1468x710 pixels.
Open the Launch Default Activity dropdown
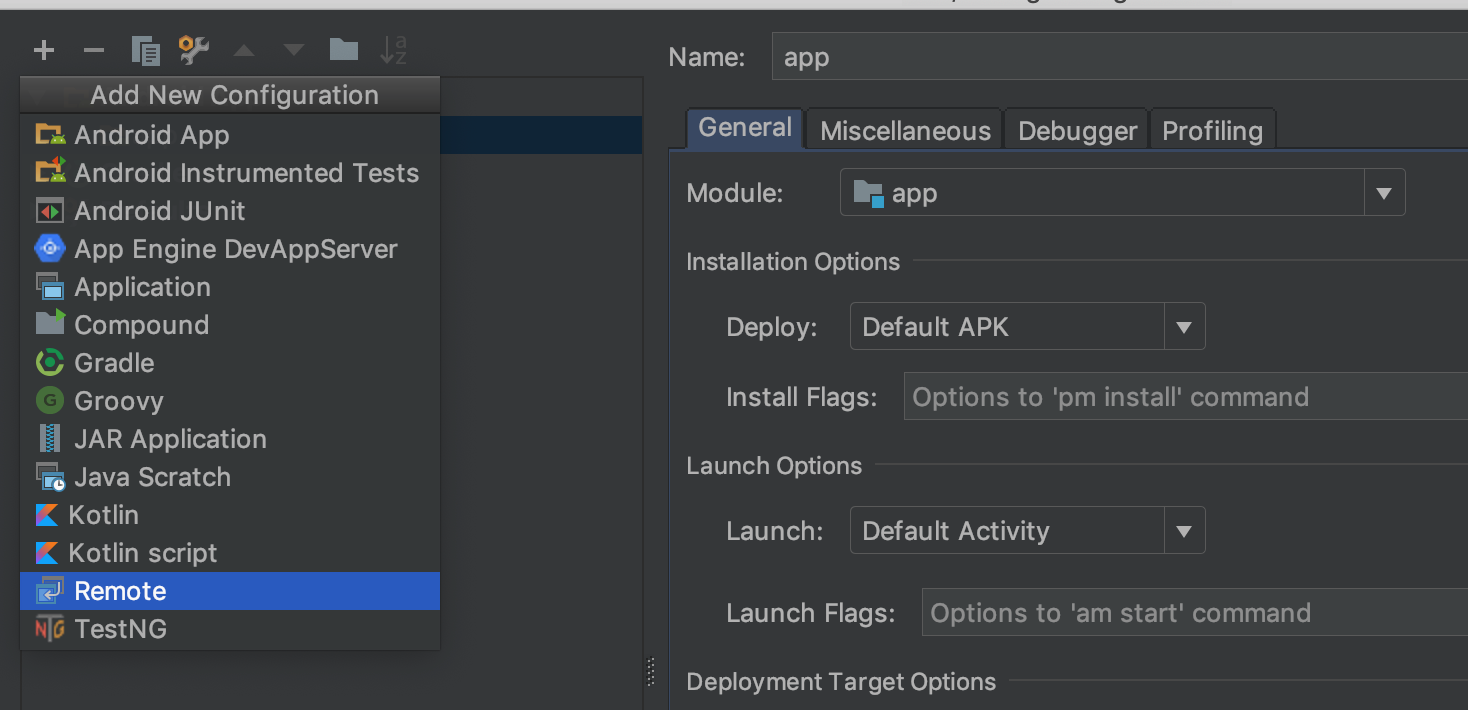1184,531
